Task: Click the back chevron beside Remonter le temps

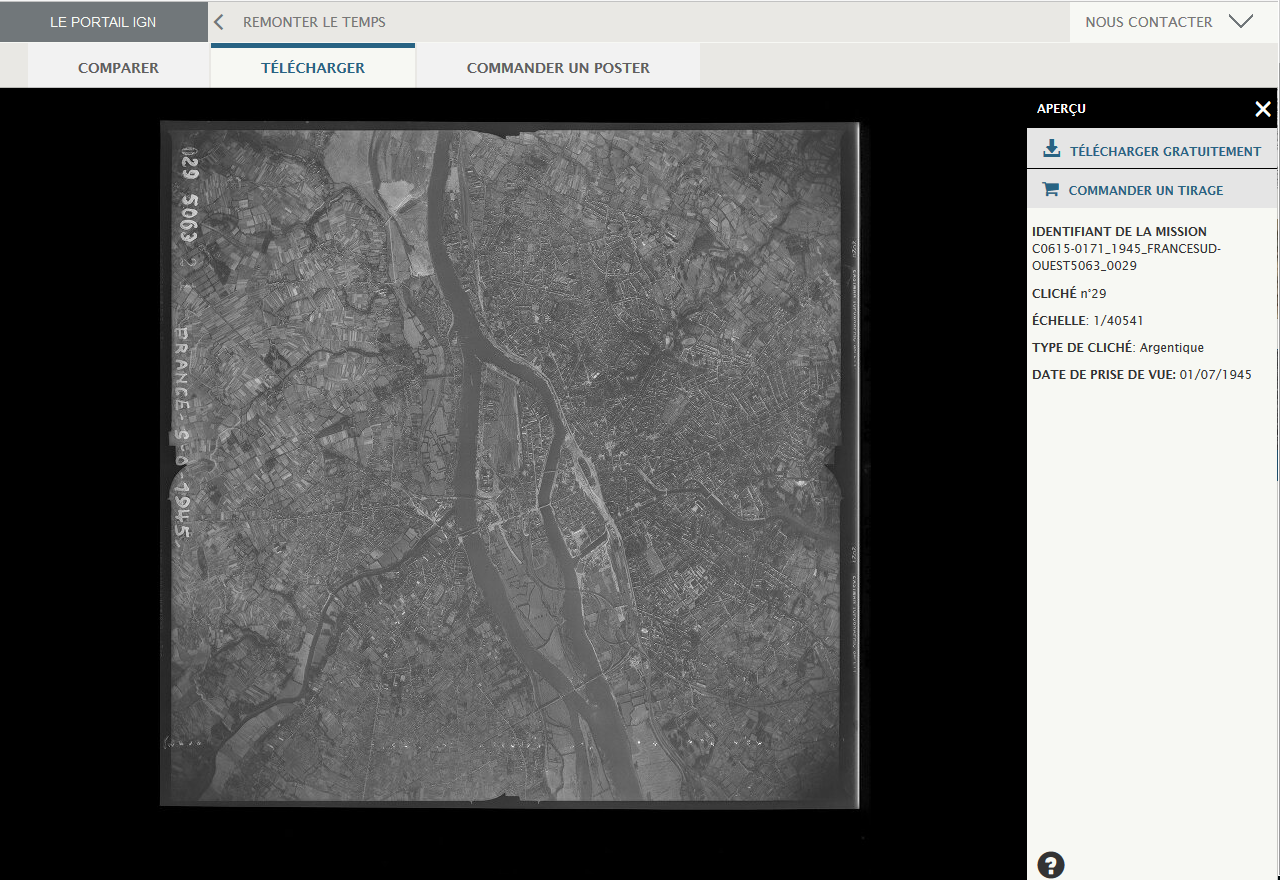Action: coord(219,22)
